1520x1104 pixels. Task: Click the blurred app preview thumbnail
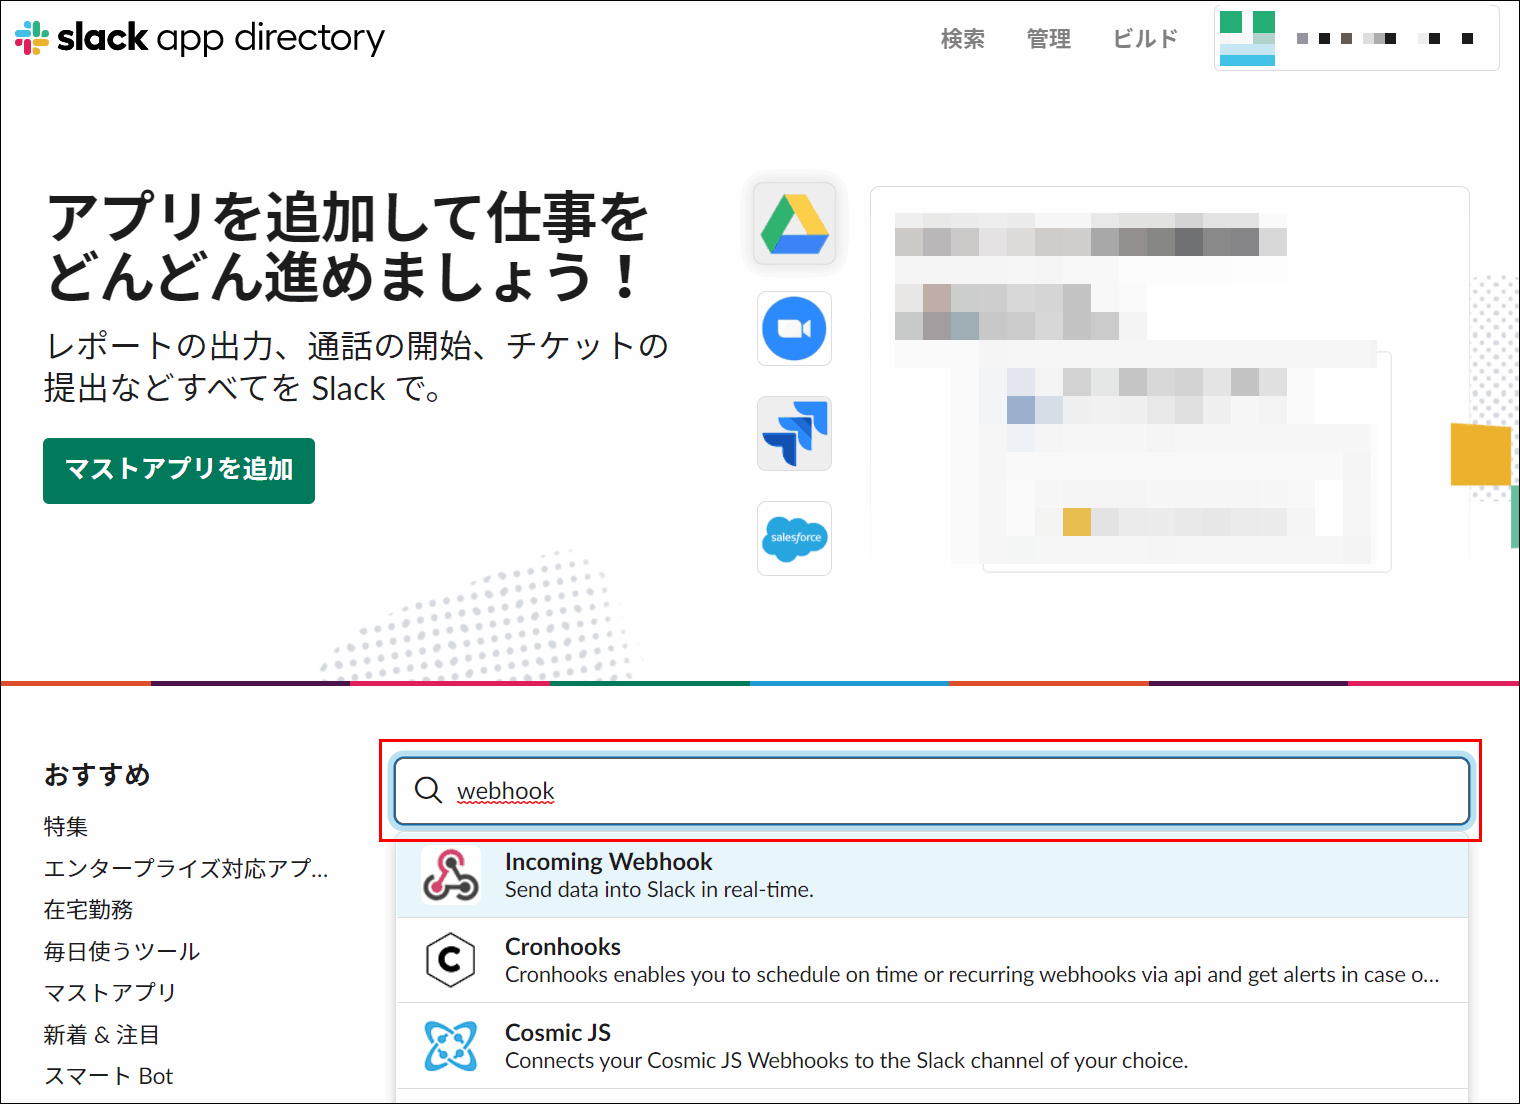click(x=1169, y=378)
